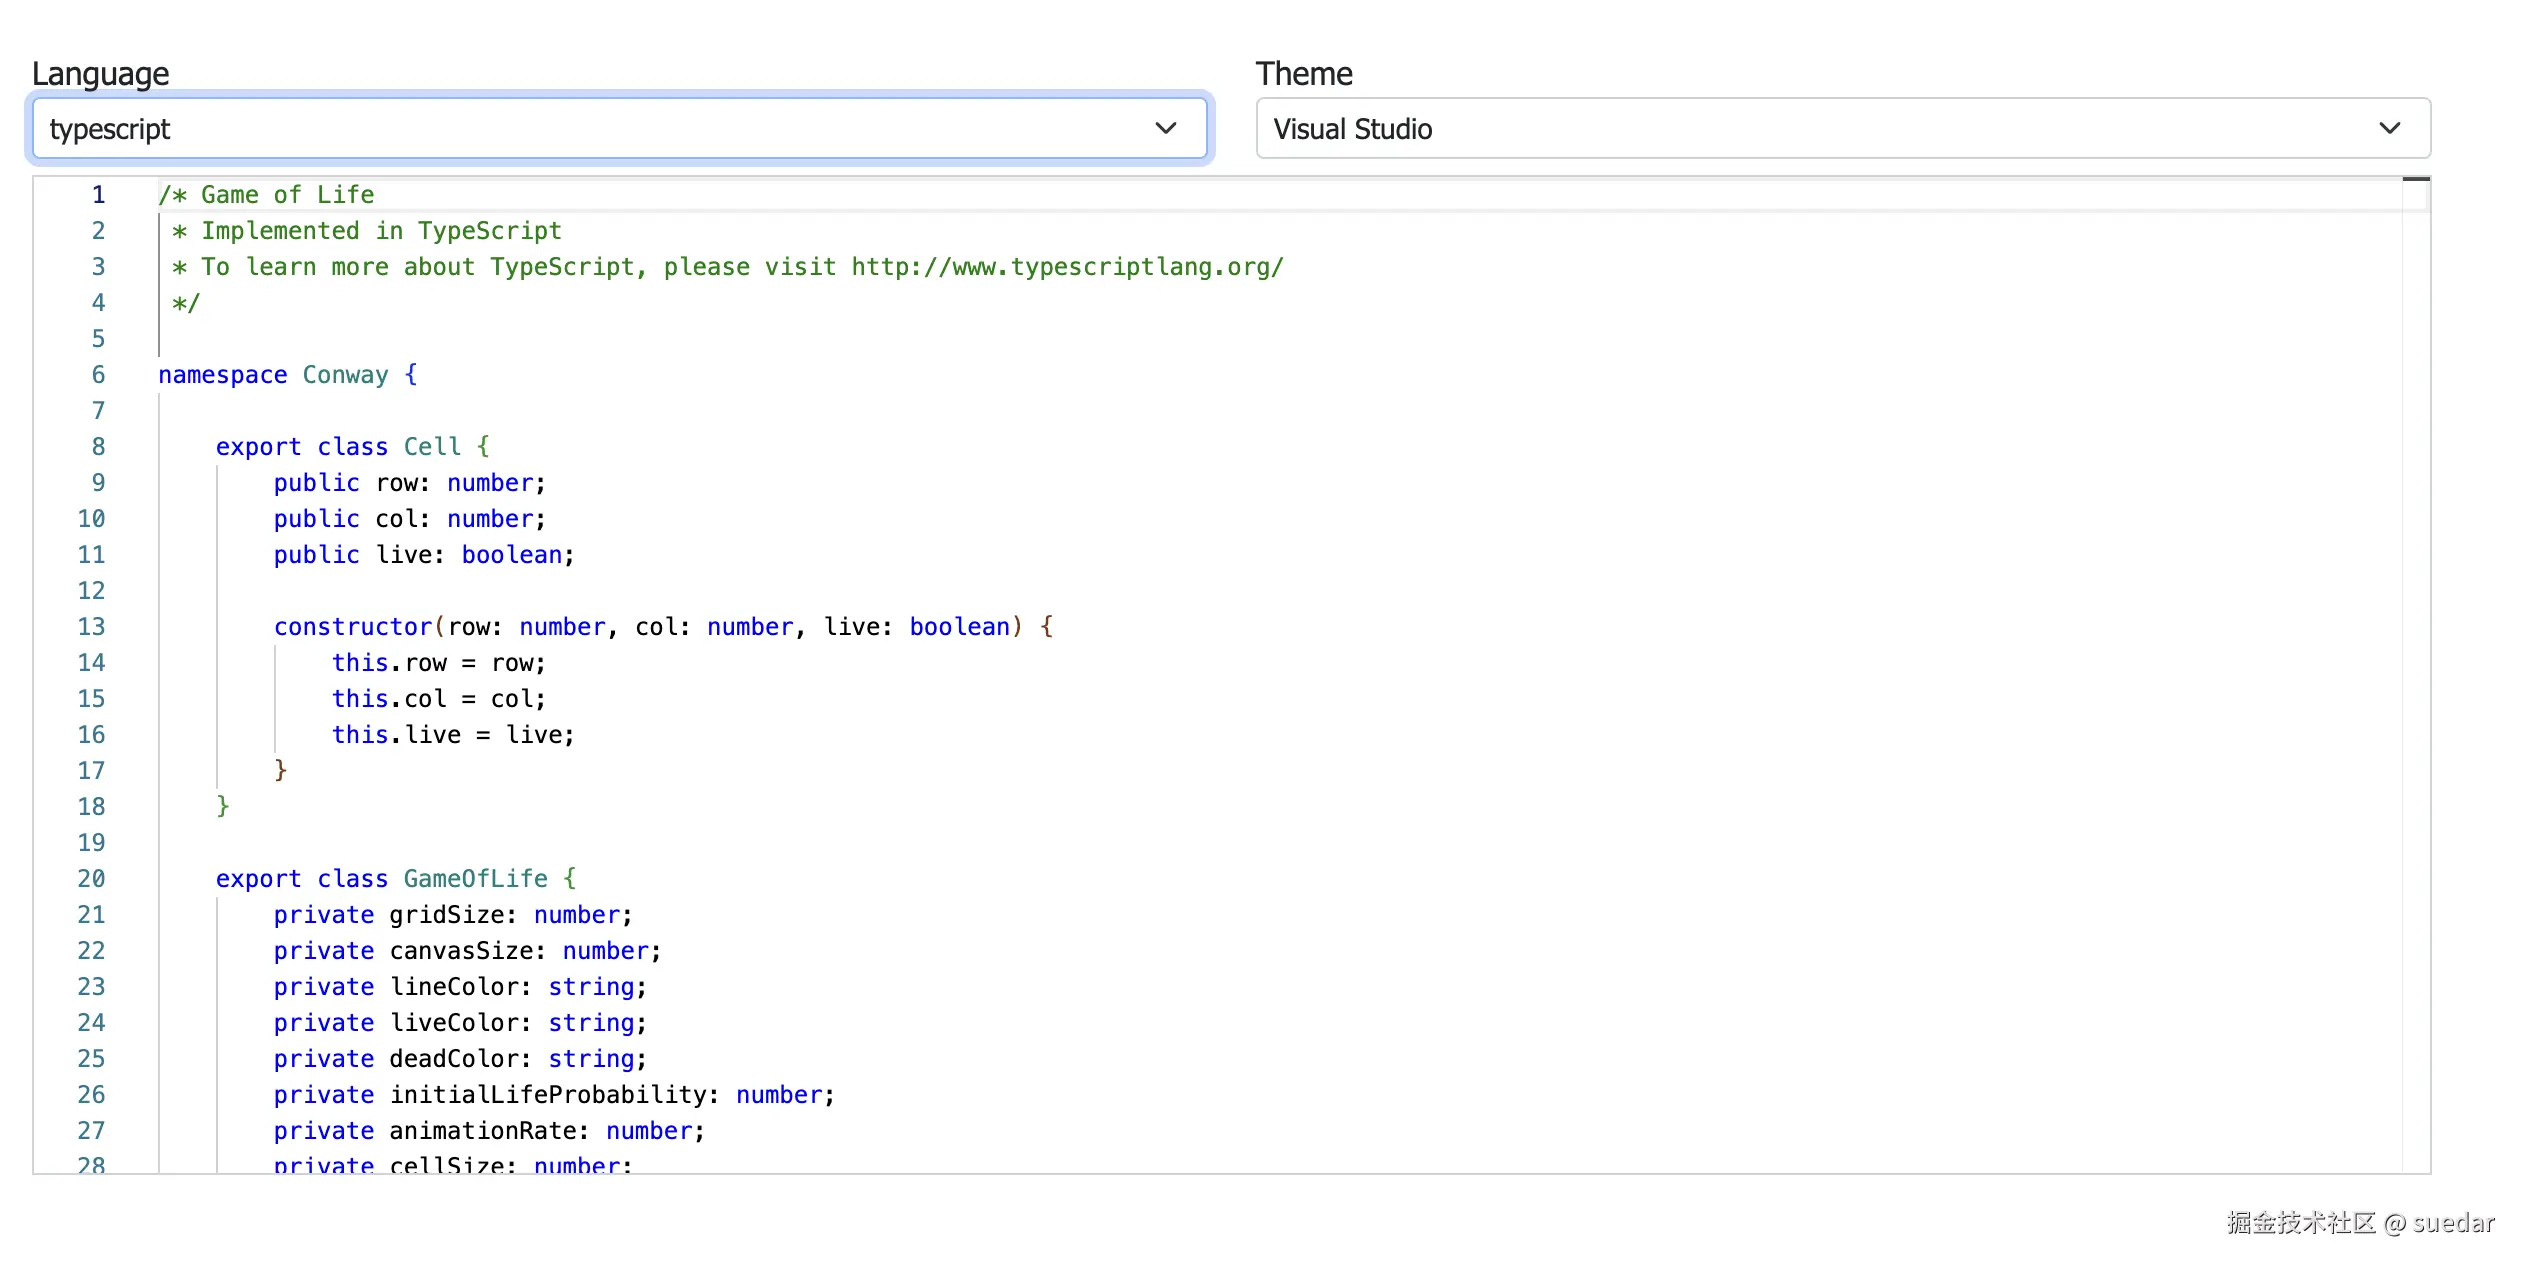Click line number 20 in the gutter
The height and width of the screenshot is (1268, 2526).
pos(91,879)
